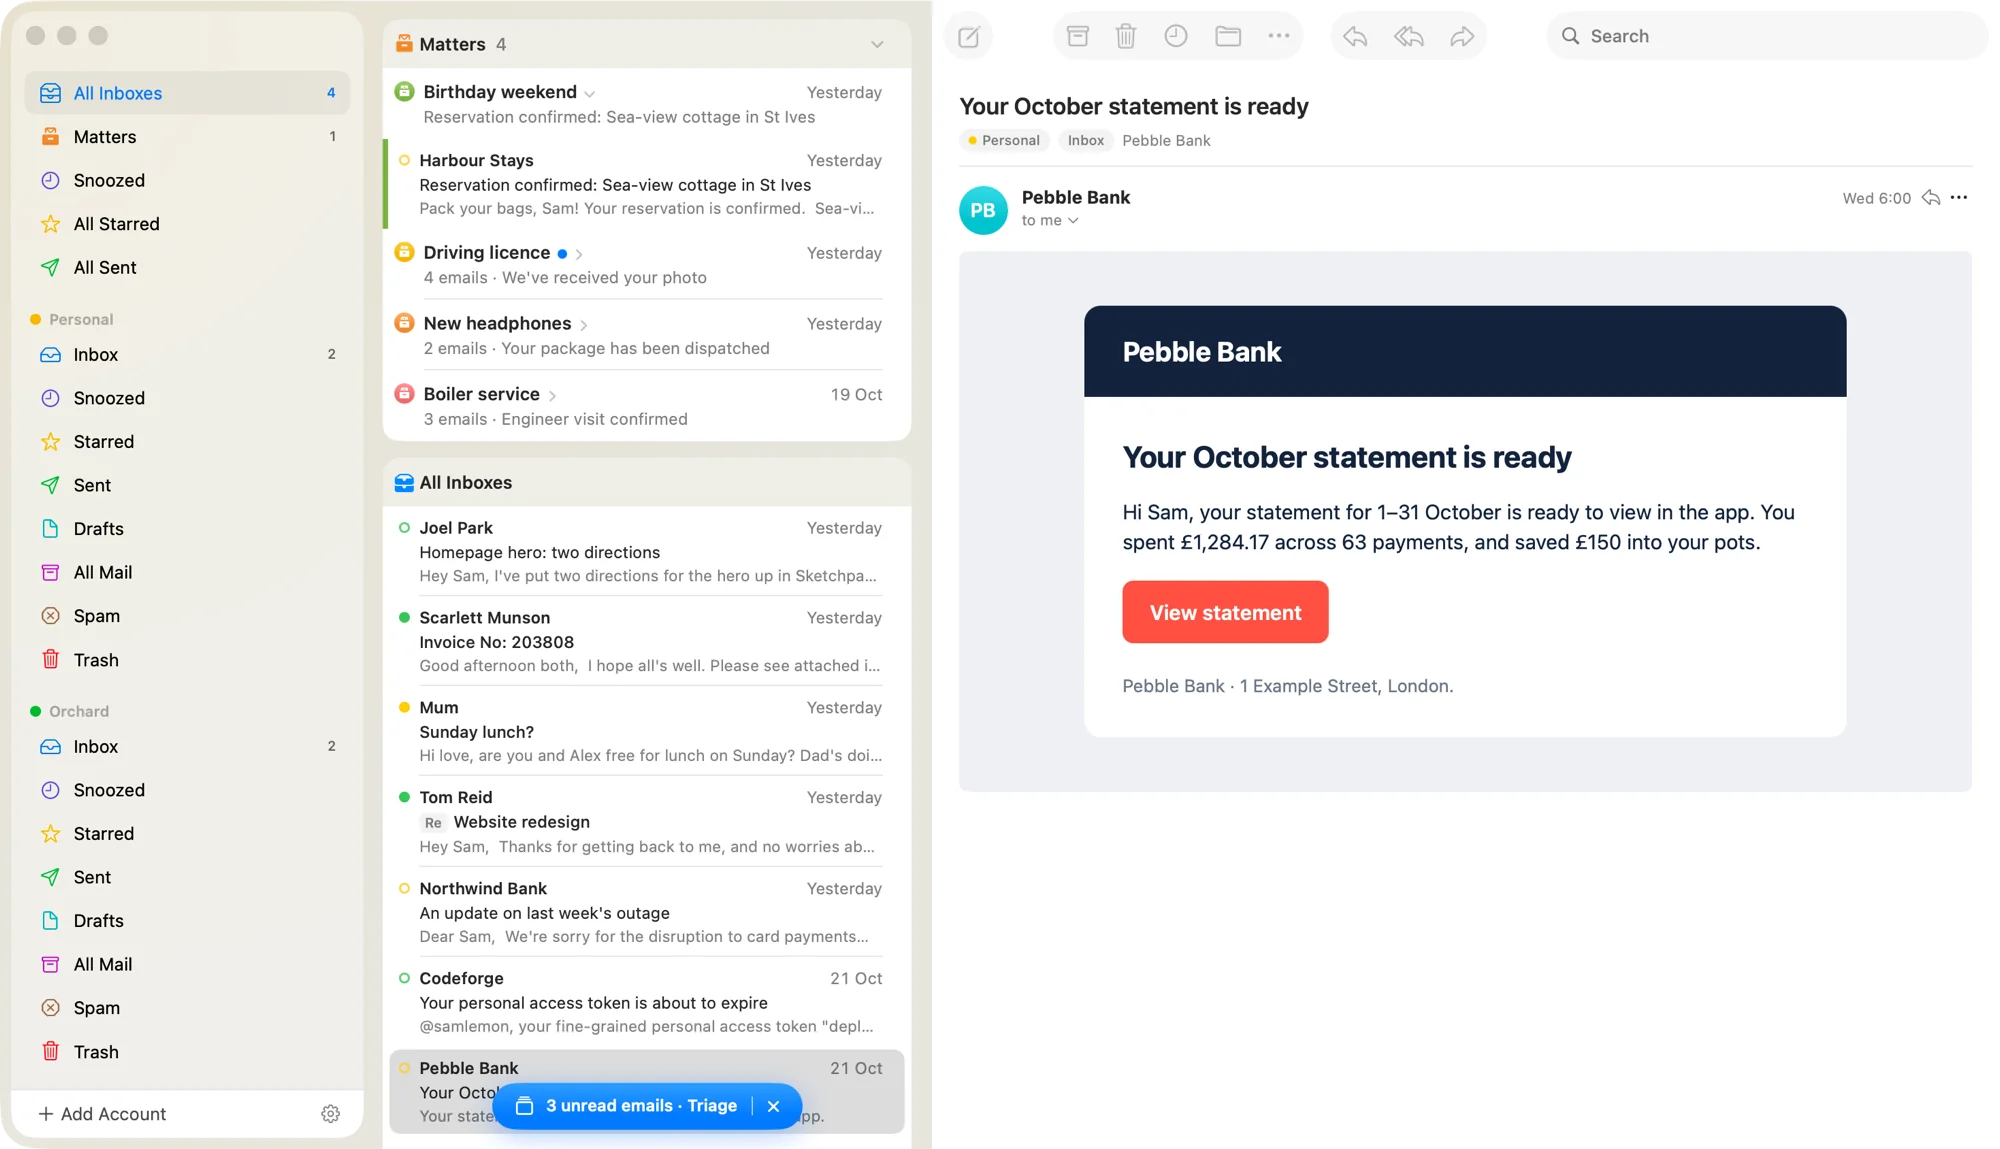Open the Personal account Inbox
The height and width of the screenshot is (1149, 2000).
coord(187,355)
